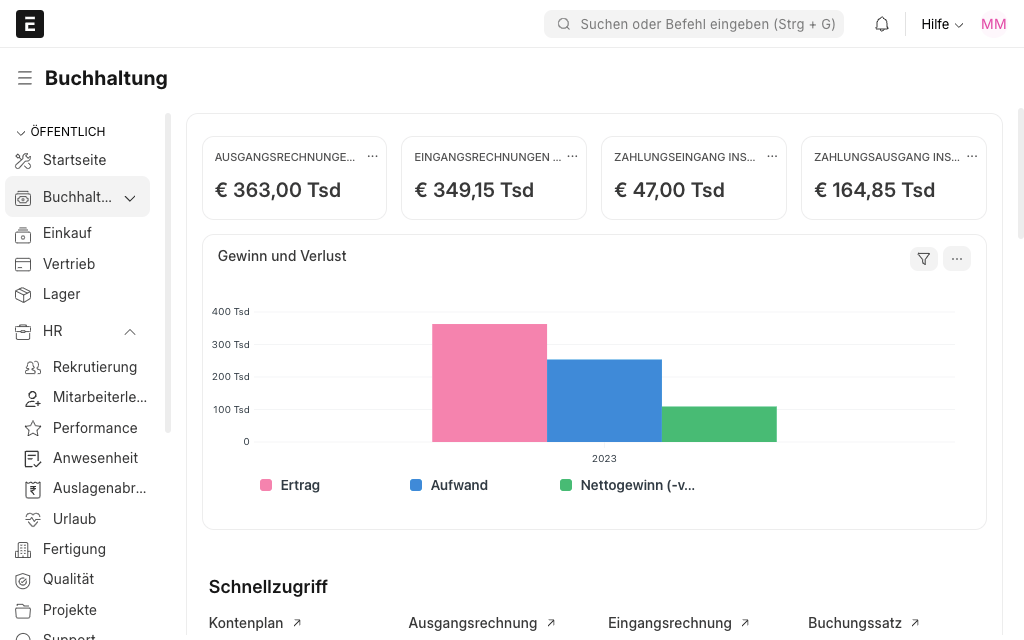Open Zahlungseingang card options menu
Image resolution: width=1024 pixels, height=640 pixels.
pos(772,156)
